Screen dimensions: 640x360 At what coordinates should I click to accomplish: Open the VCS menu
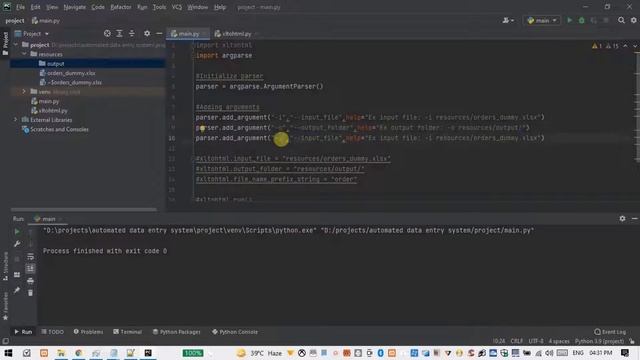coord(177,7)
